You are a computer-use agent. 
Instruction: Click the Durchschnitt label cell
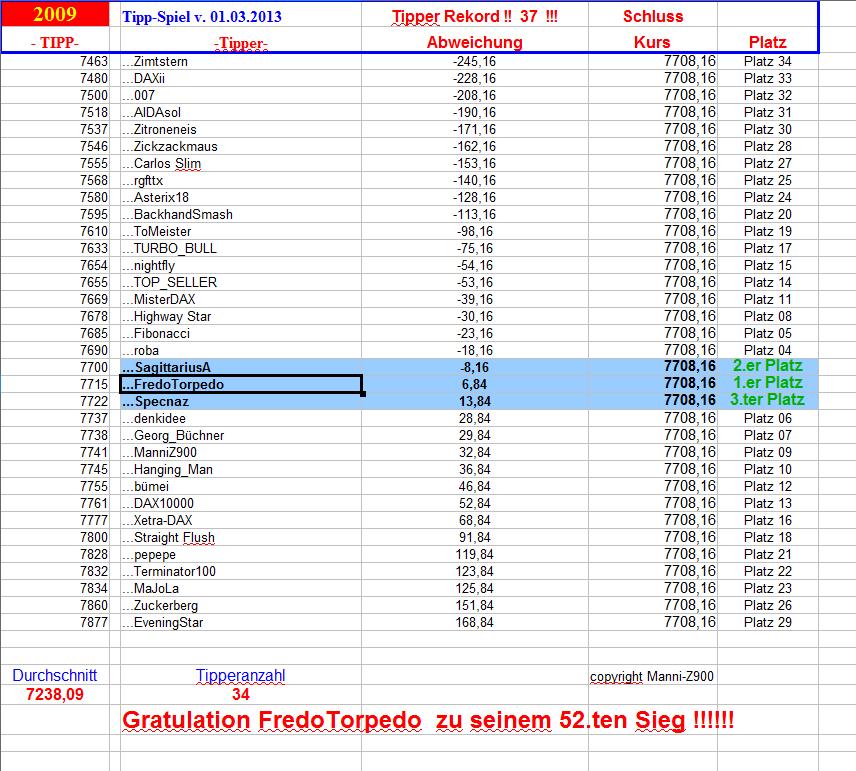click(x=55, y=675)
